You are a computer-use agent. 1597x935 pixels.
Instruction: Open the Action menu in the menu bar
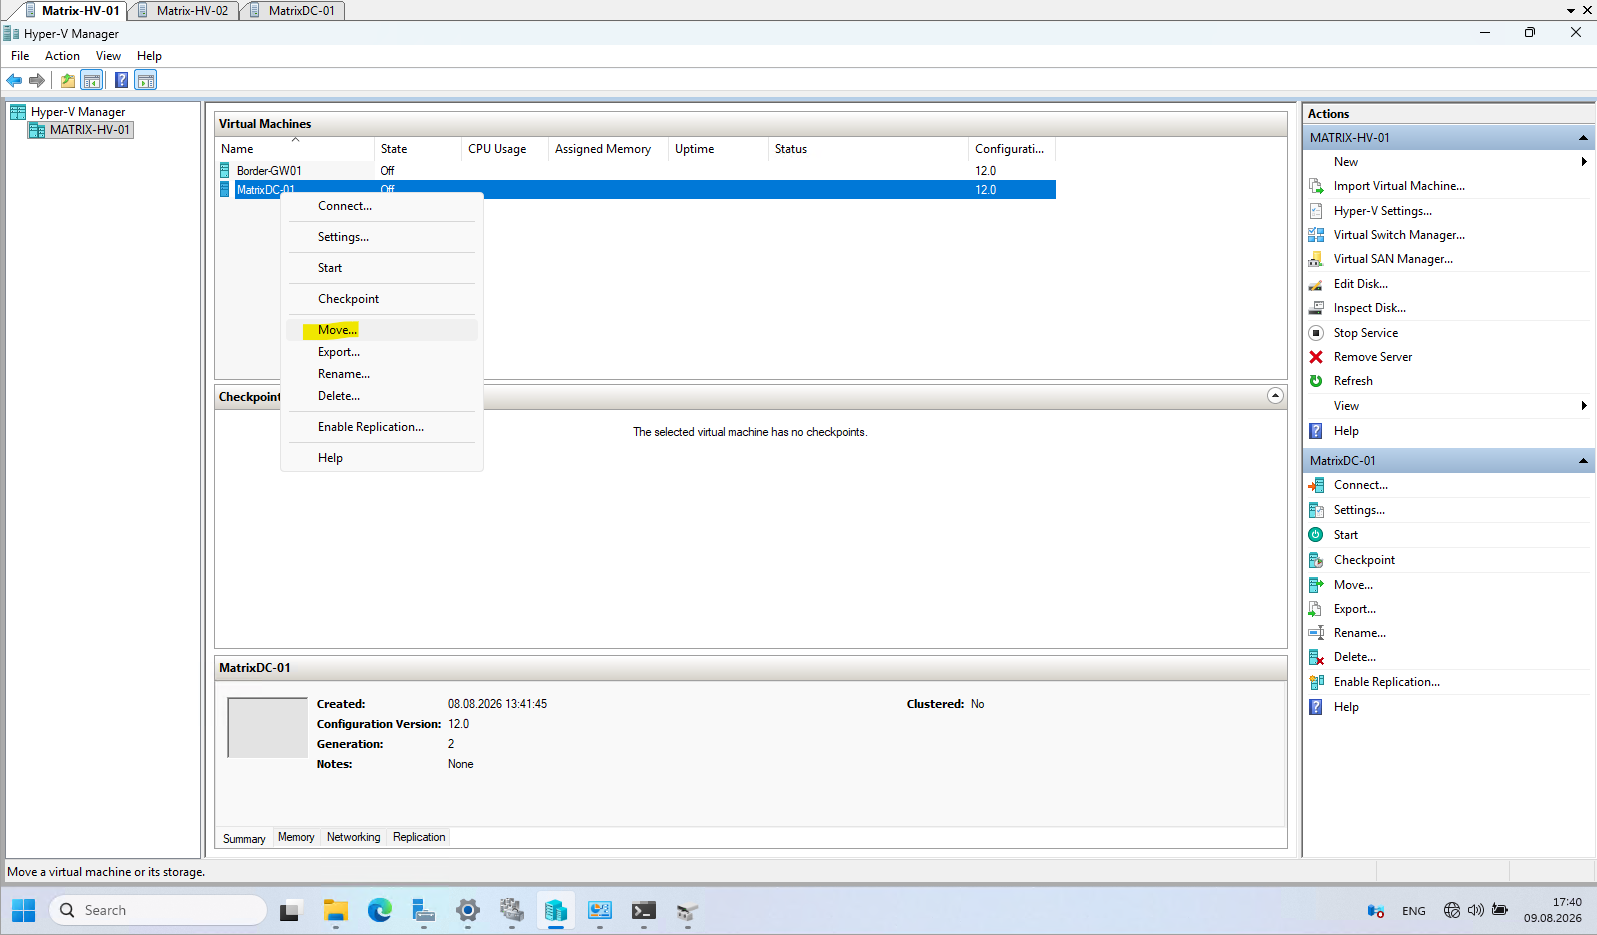tap(62, 56)
